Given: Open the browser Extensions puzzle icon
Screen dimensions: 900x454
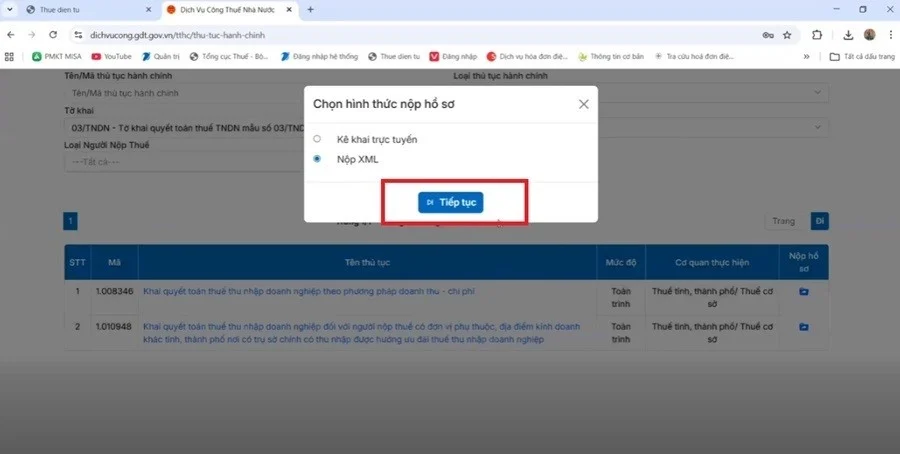Looking at the screenshot, I should click(817, 35).
